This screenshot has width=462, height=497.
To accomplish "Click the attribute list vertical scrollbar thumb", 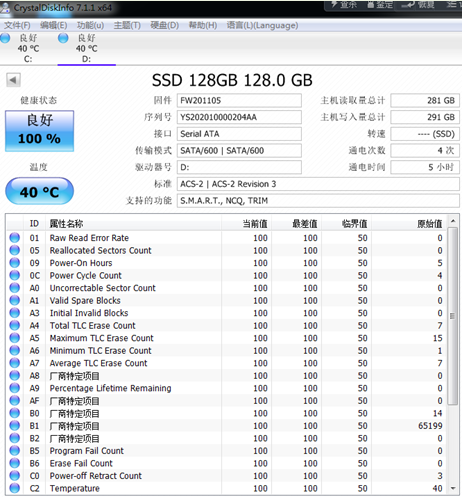I will [452, 316].
